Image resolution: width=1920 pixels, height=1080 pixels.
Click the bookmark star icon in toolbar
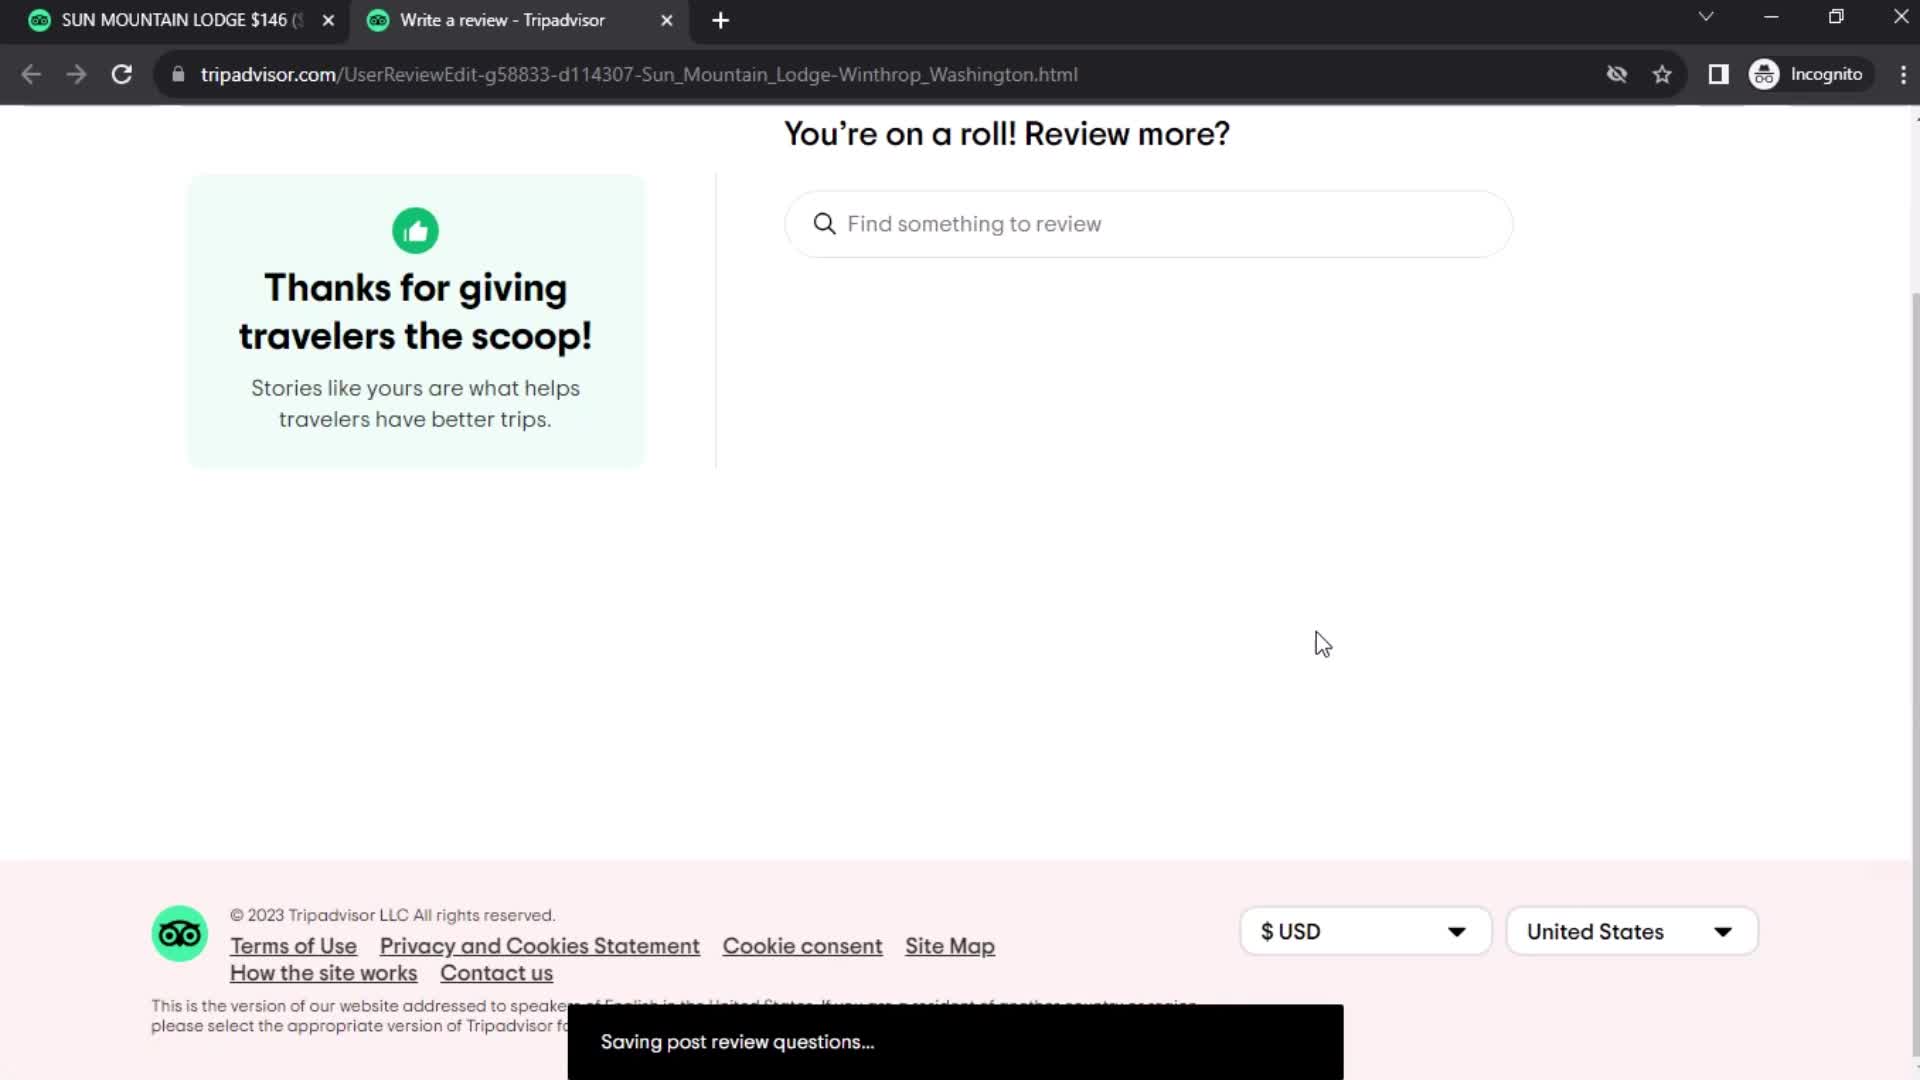(1662, 75)
